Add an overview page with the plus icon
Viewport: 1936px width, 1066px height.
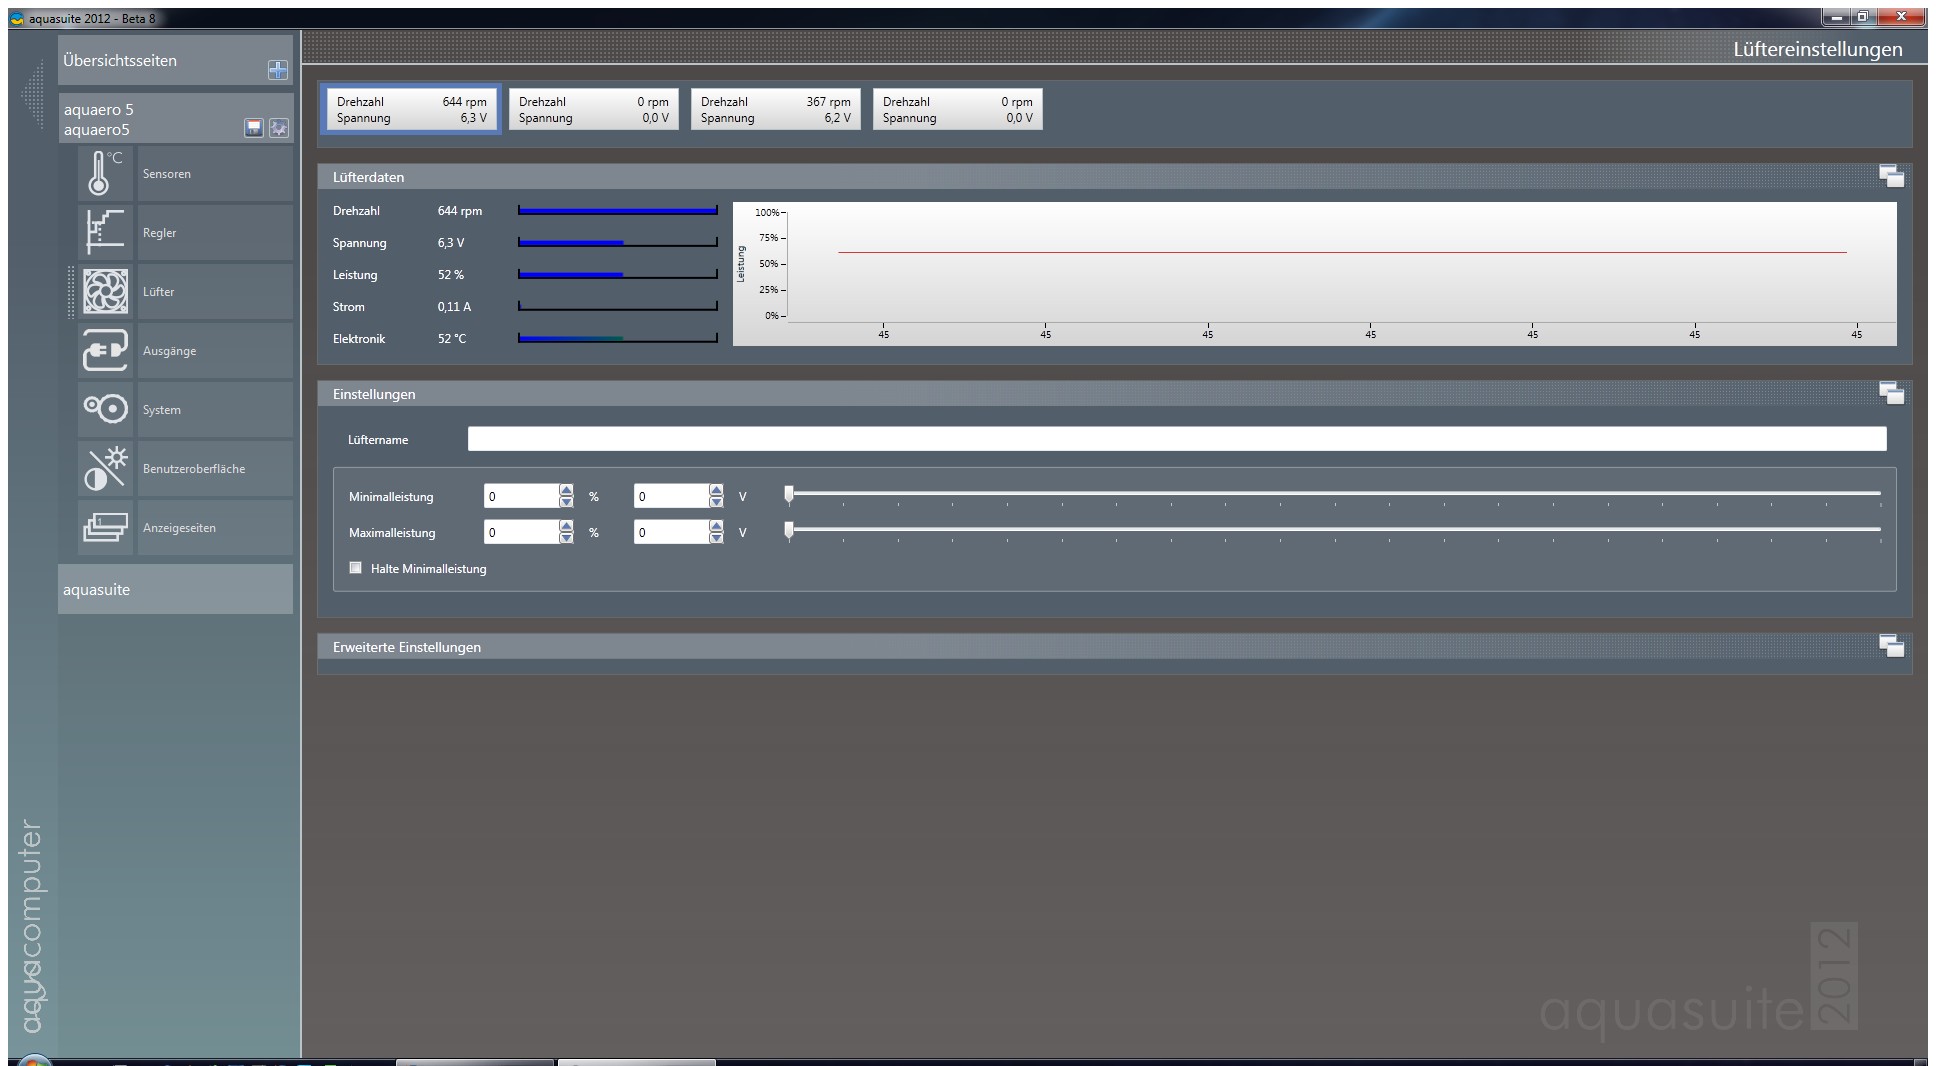[x=278, y=69]
